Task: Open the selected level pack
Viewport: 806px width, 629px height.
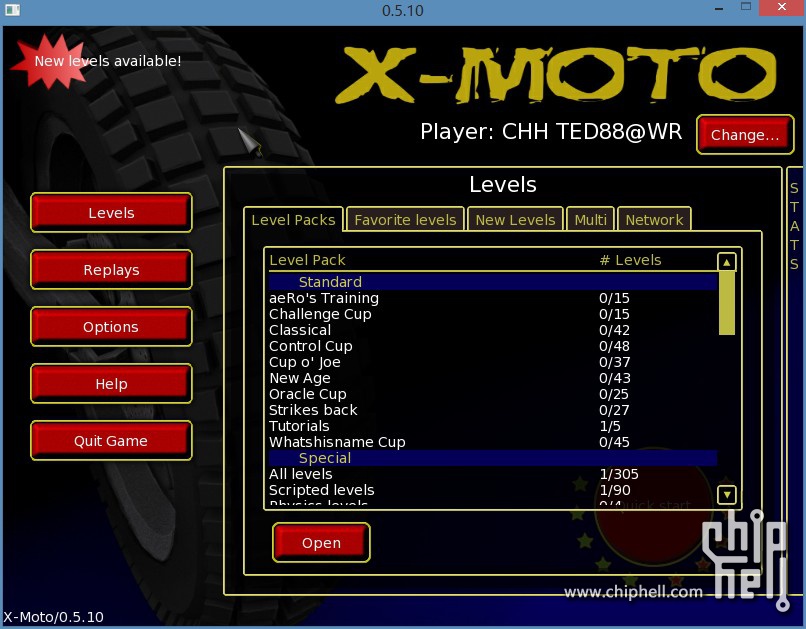Action: [321, 543]
